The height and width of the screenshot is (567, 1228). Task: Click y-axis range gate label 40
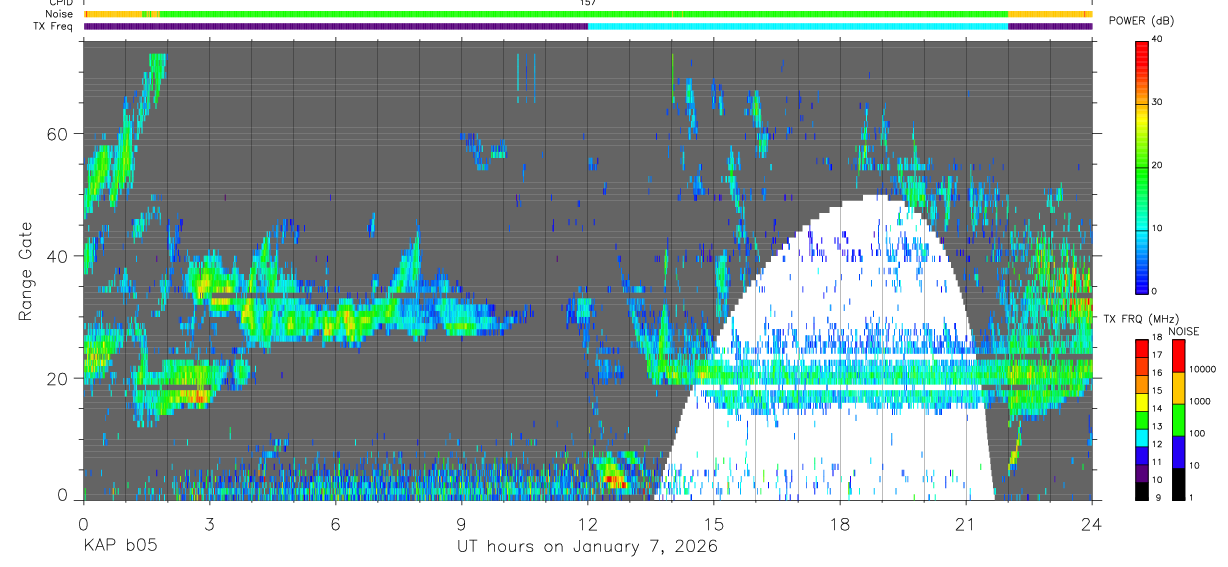click(58, 256)
